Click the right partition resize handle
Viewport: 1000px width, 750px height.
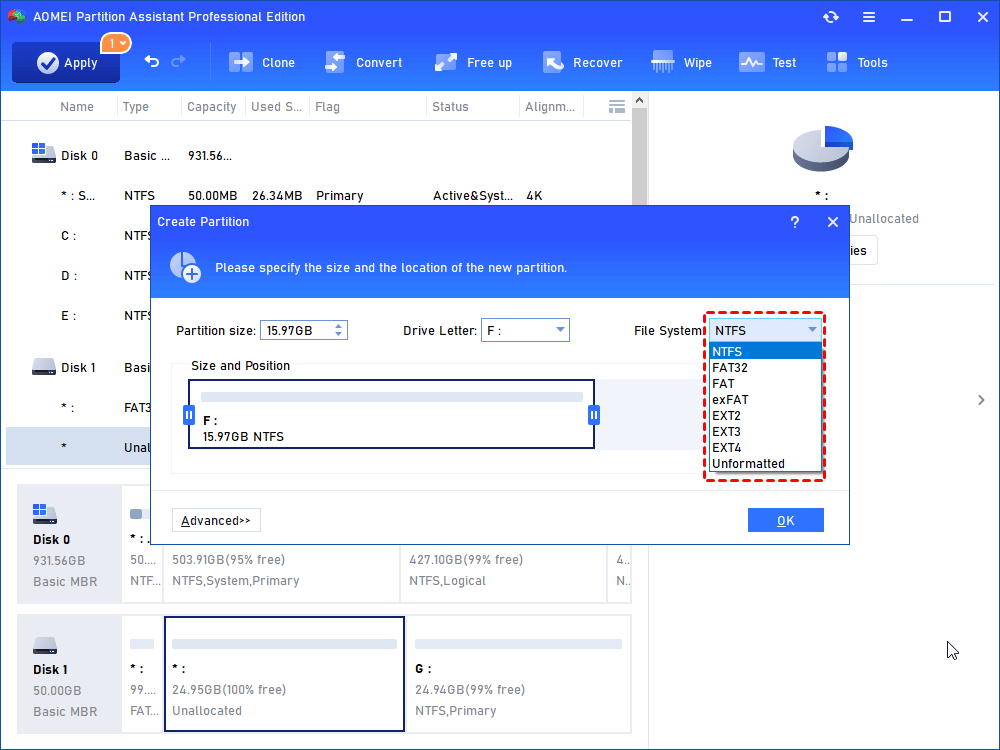[594, 415]
